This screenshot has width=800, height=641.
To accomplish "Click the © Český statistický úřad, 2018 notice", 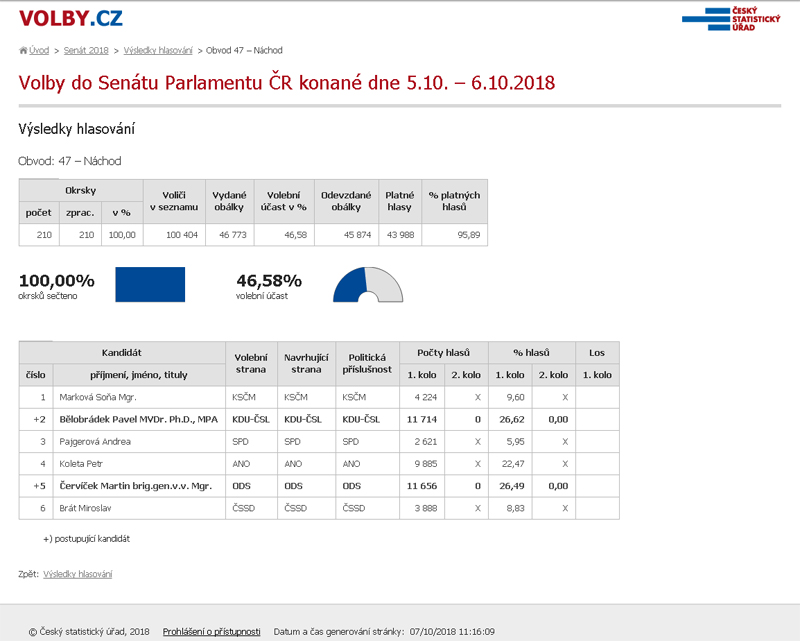I will [x=89, y=632].
